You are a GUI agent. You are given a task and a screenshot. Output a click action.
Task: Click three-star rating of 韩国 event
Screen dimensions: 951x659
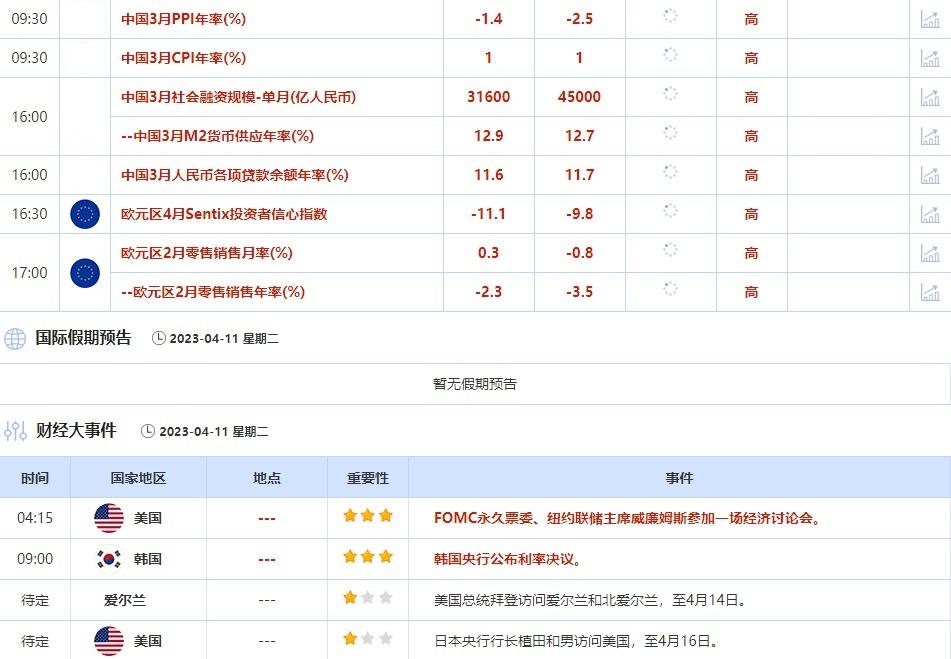click(x=368, y=557)
